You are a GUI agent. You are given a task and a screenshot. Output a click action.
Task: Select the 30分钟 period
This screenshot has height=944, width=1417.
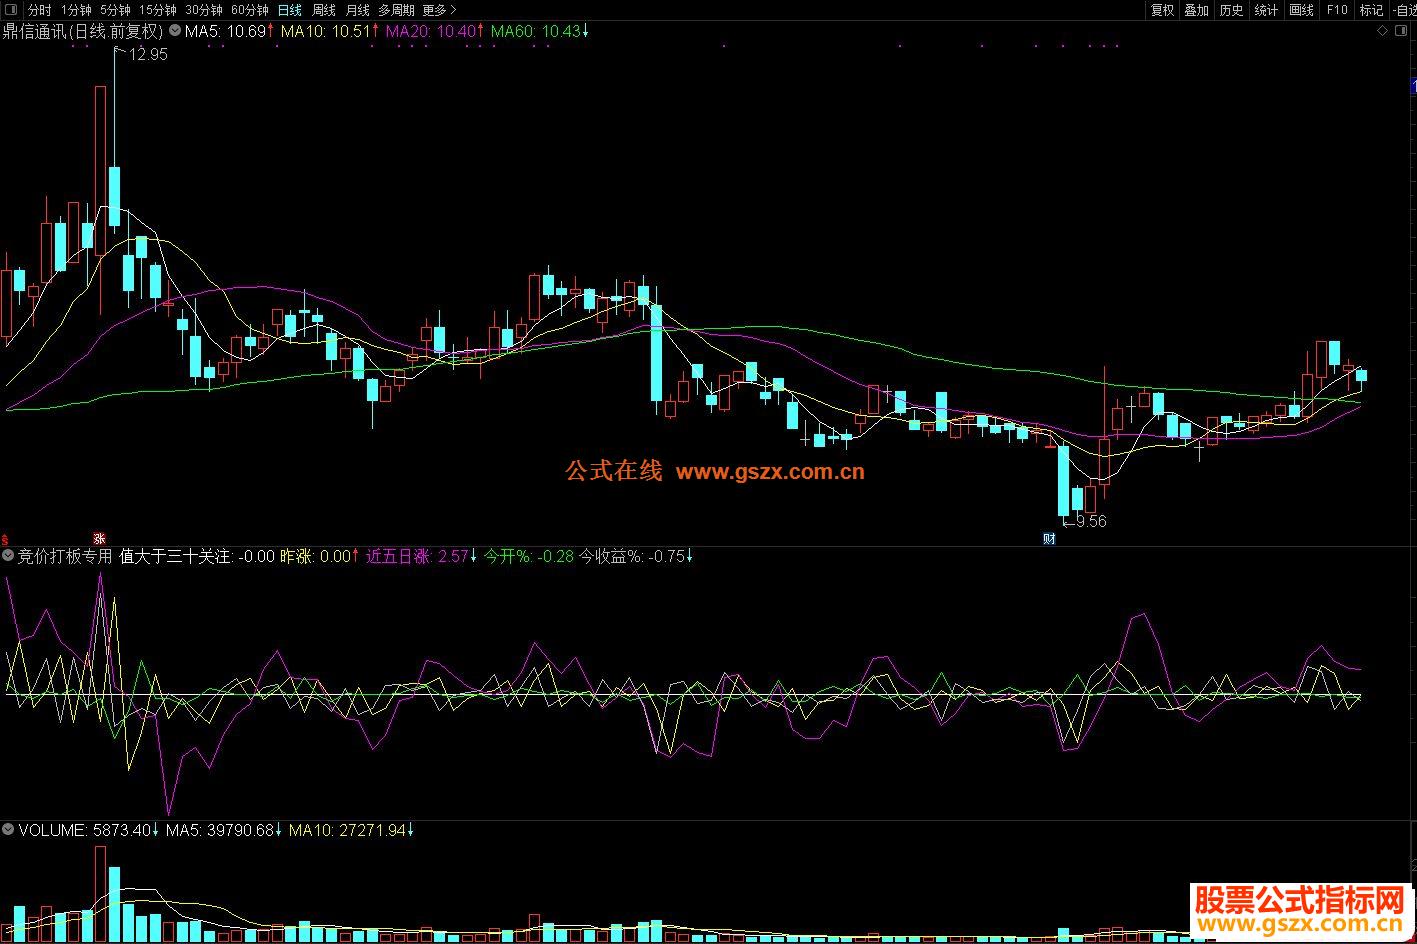point(204,10)
